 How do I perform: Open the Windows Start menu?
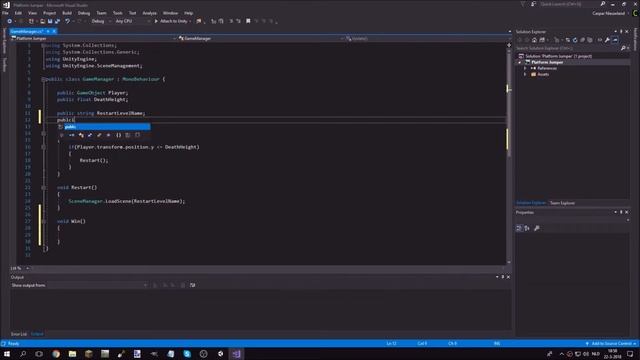(7, 354)
